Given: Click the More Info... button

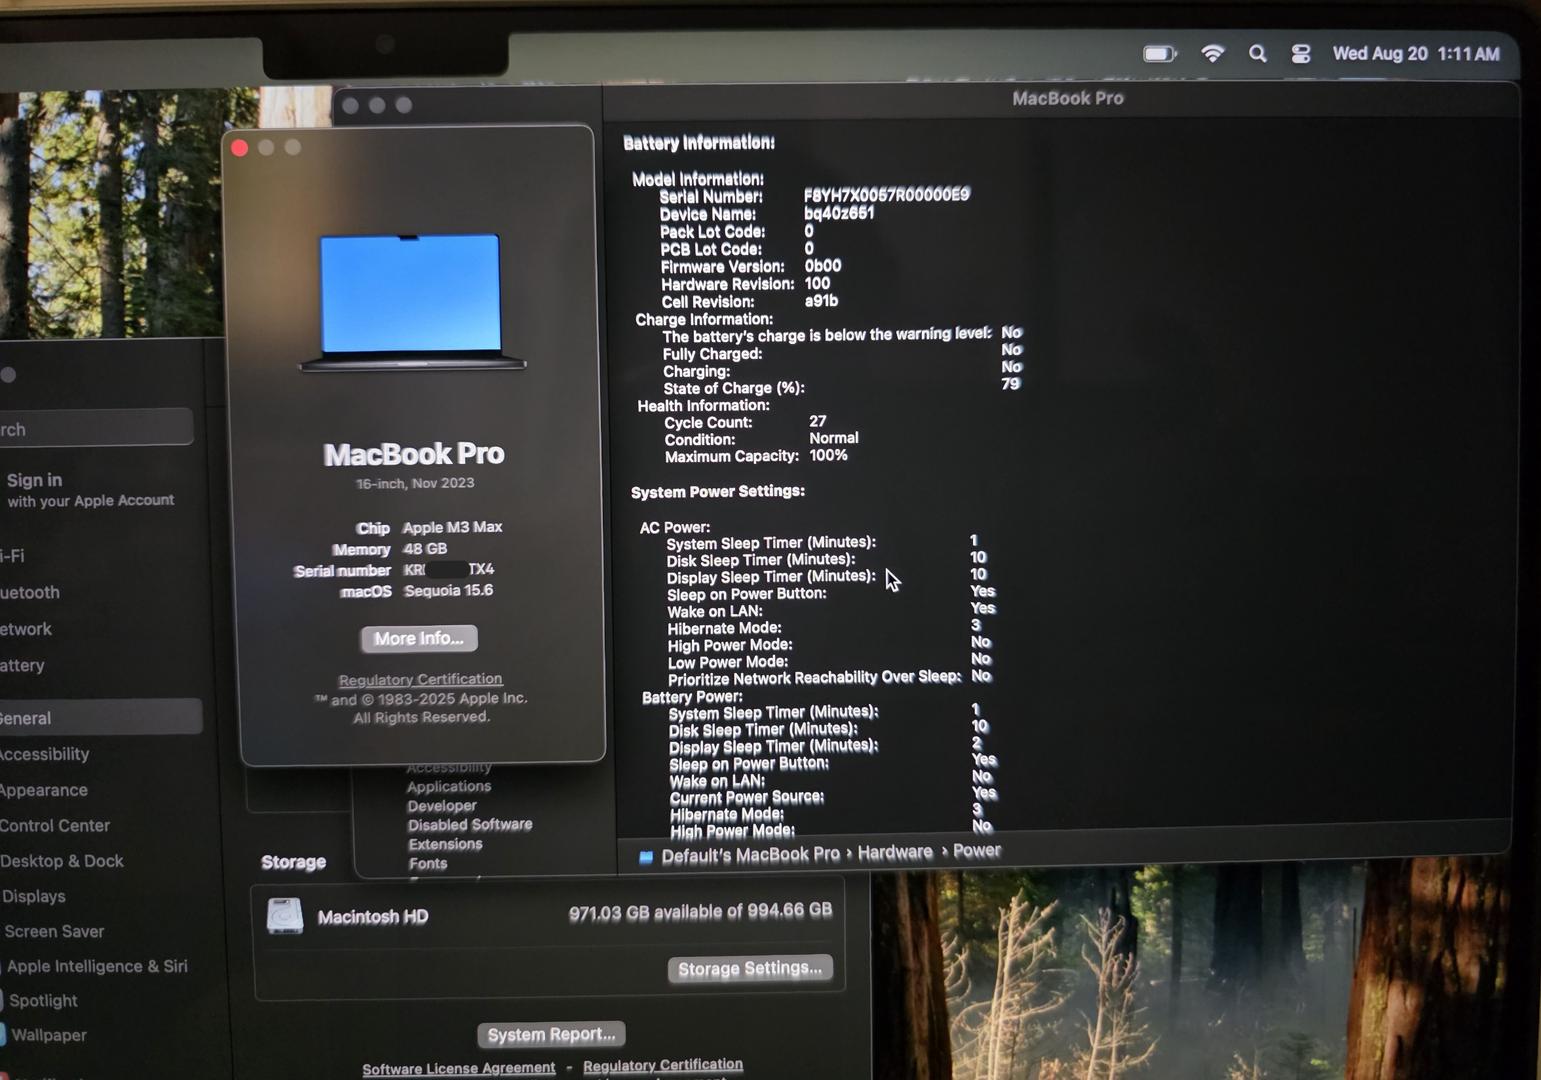Looking at the screenshot, I should [419, 638].
